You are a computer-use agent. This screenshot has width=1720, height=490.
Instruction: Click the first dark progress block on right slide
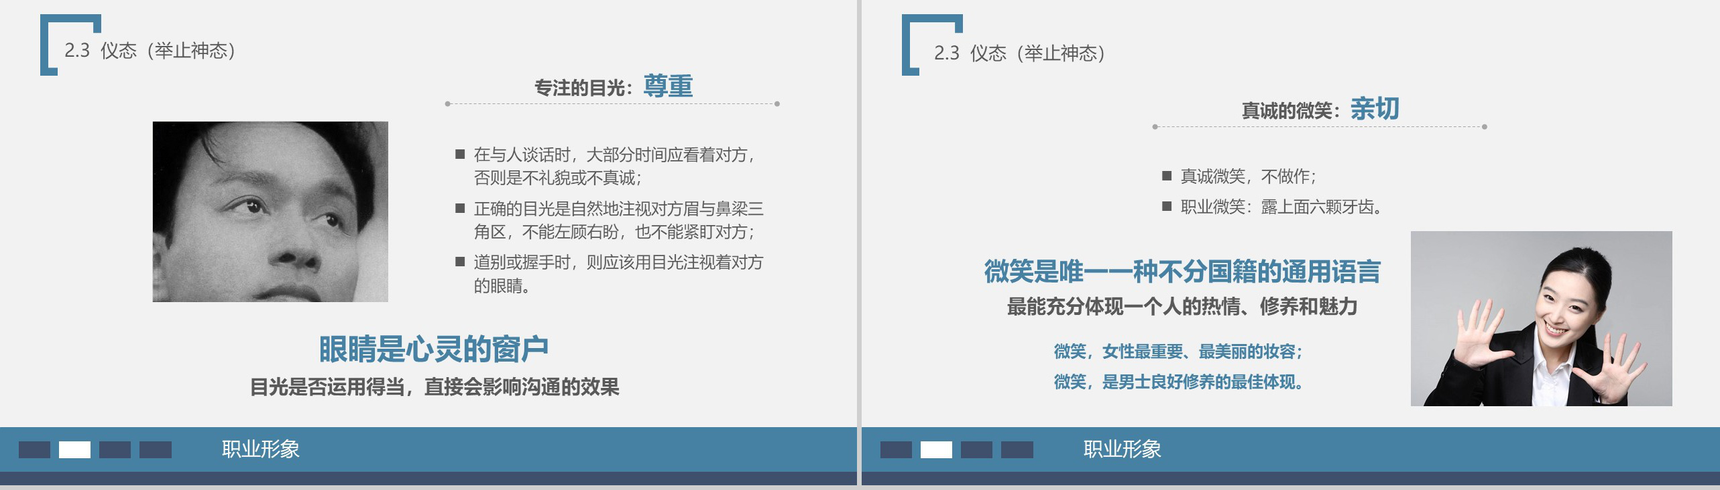point(896,450)
